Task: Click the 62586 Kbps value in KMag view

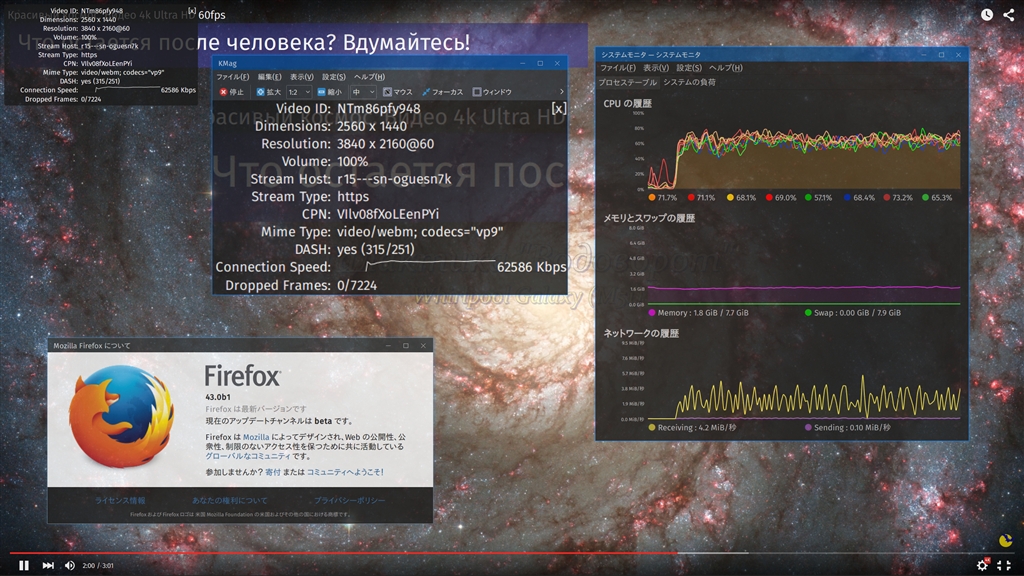Action: 531,267
